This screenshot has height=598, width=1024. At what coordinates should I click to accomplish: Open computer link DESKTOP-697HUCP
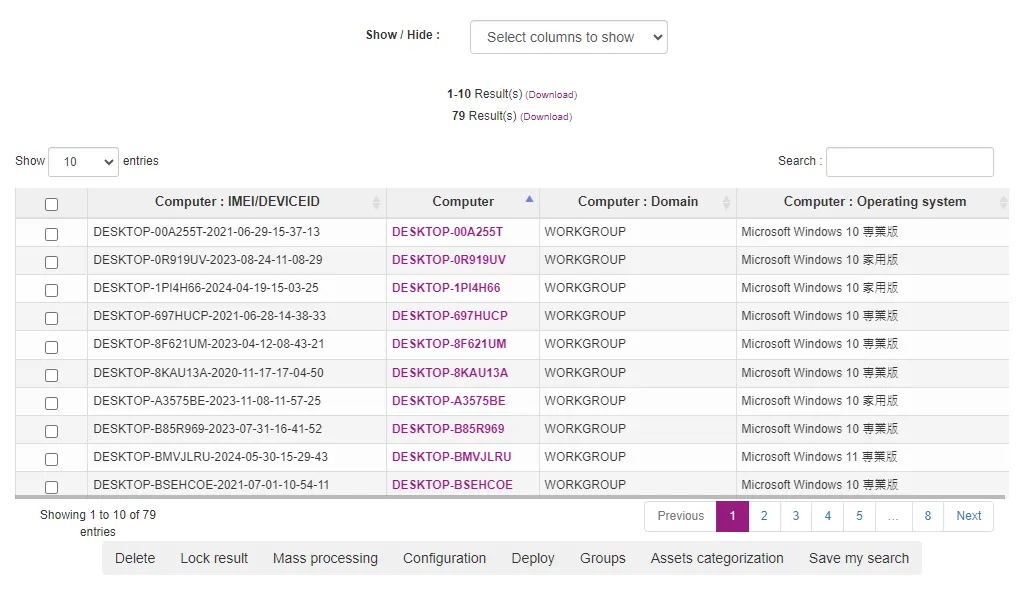449,316
